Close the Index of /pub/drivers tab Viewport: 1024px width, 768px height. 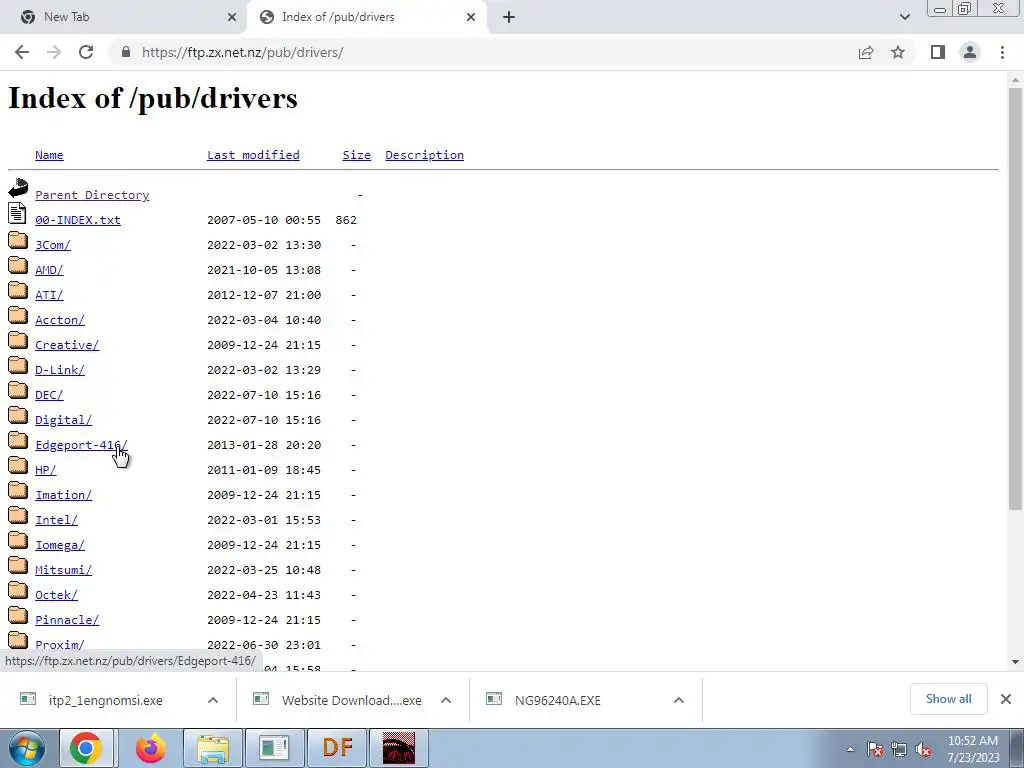point(471,17)
